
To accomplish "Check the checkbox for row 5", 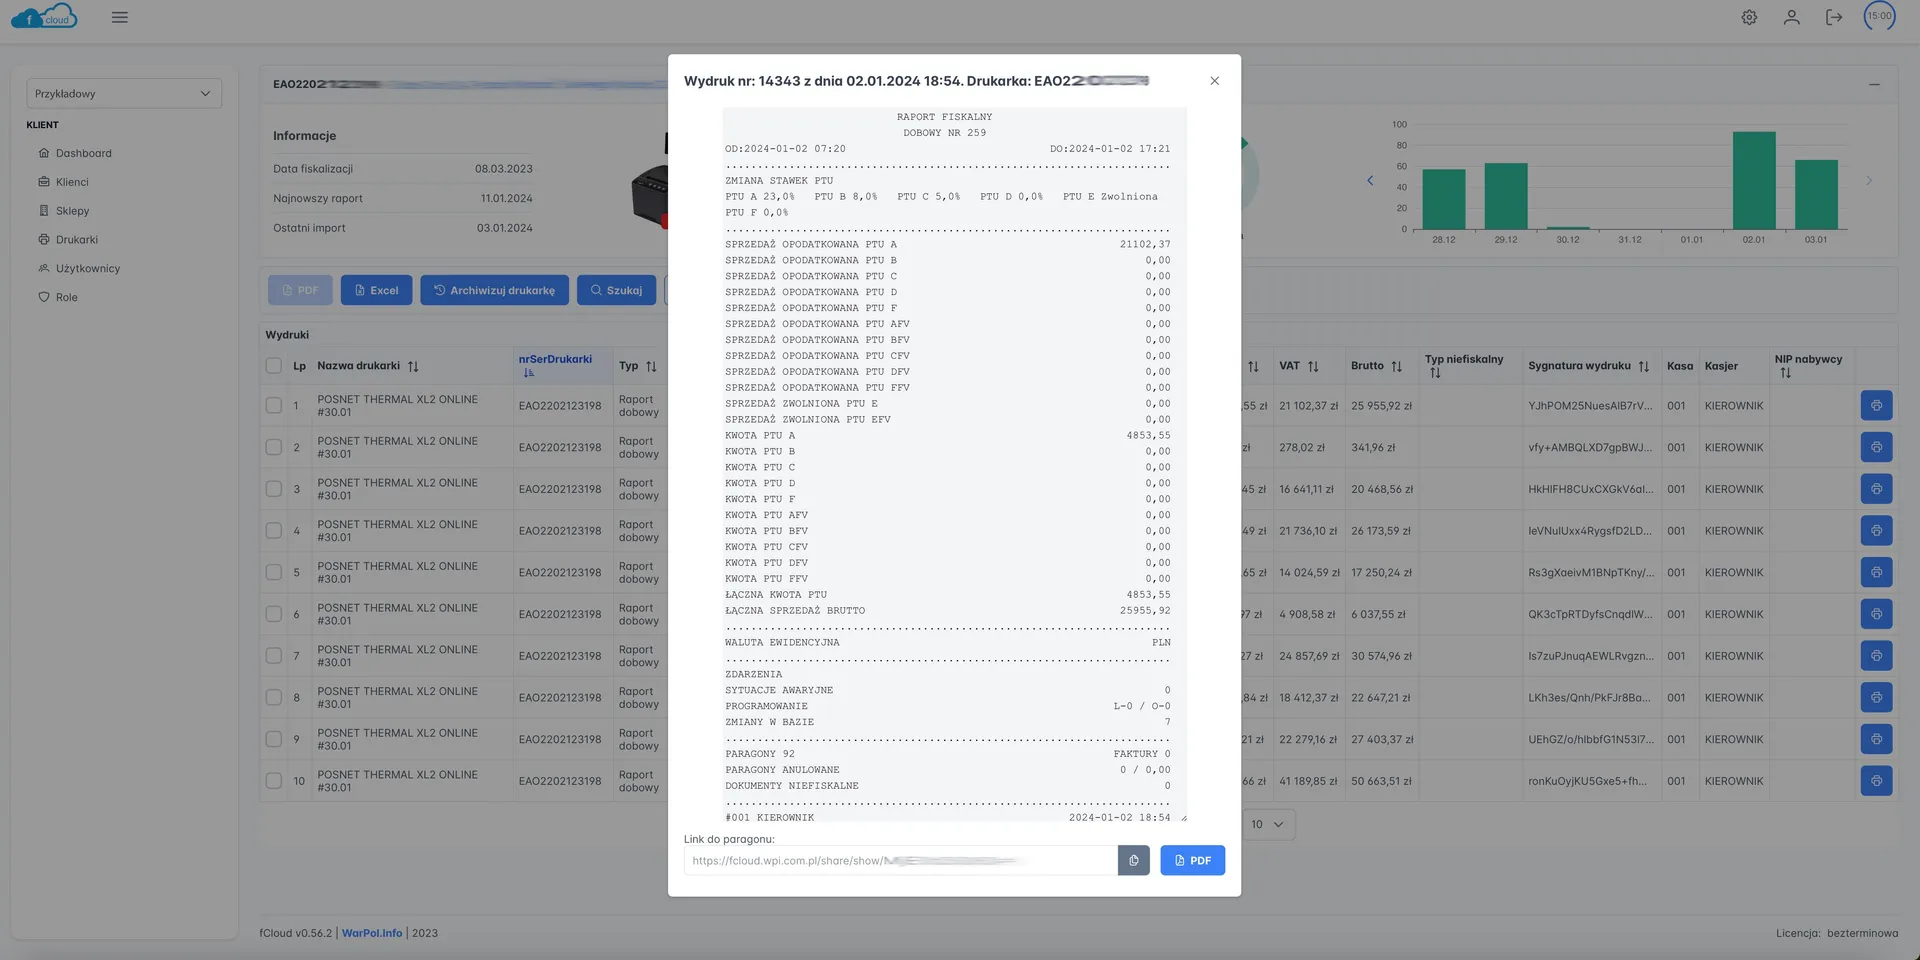I will click(x=274, y=573).
